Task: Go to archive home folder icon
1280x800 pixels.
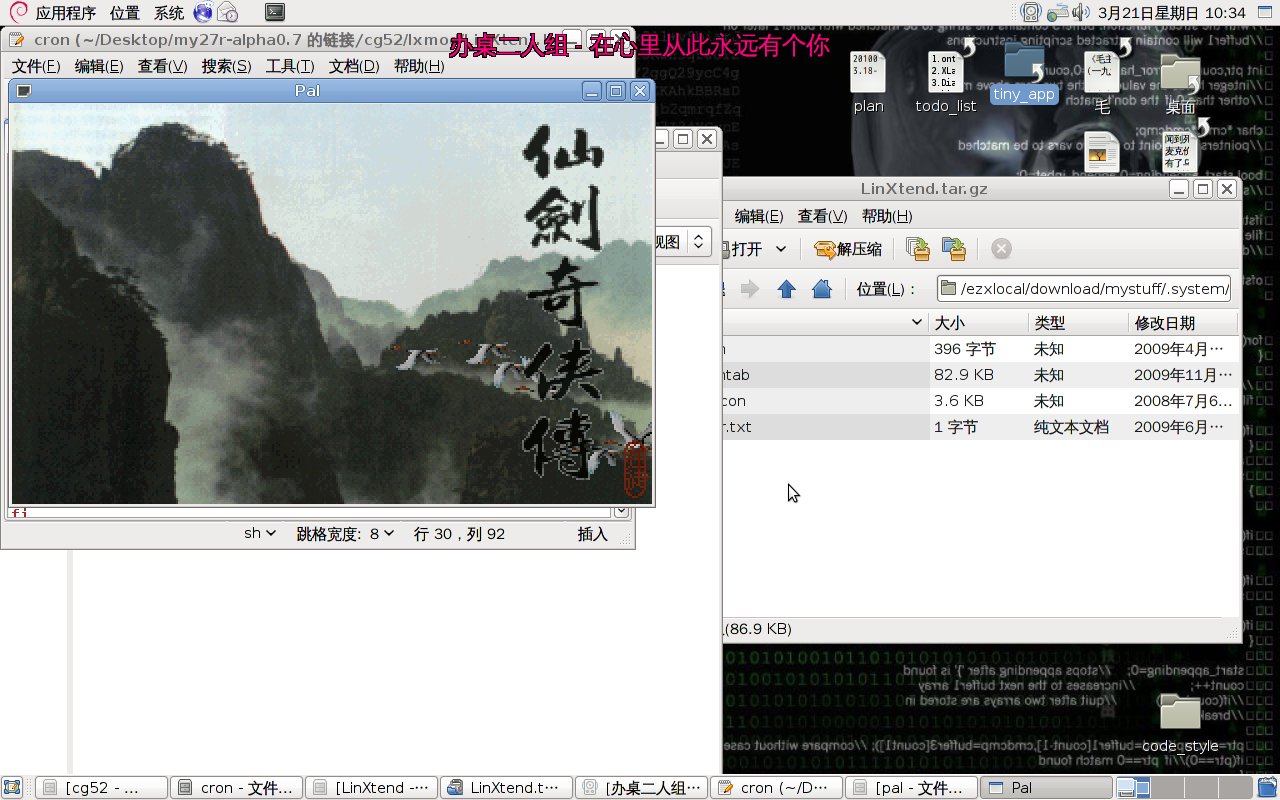Action: 822,289
